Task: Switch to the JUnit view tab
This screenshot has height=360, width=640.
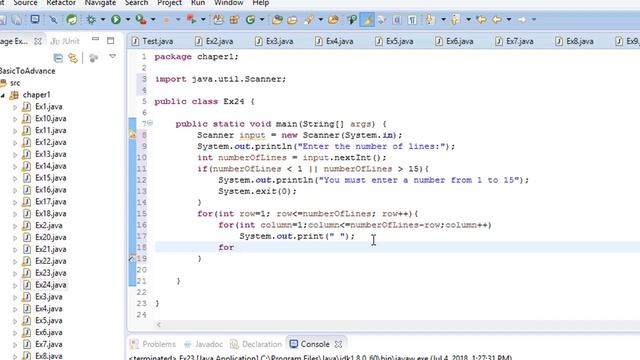Action: (65, 41)
